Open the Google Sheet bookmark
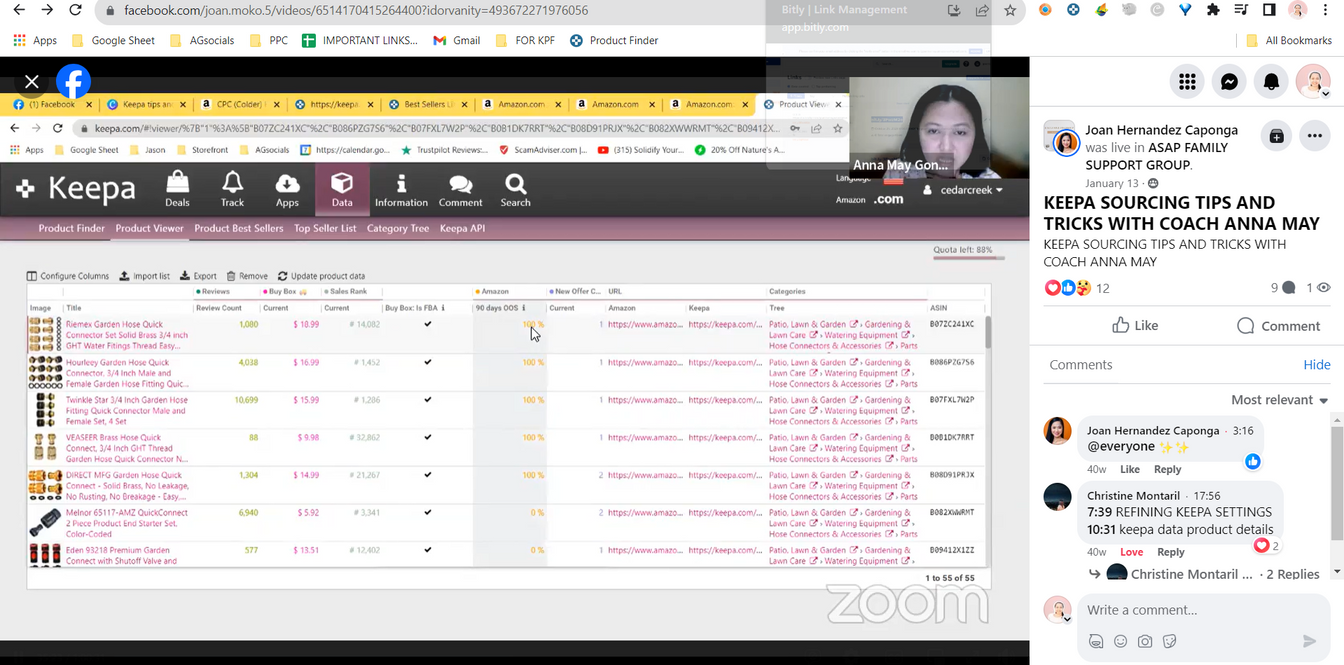1344x665 pixels. pos(113,41)
